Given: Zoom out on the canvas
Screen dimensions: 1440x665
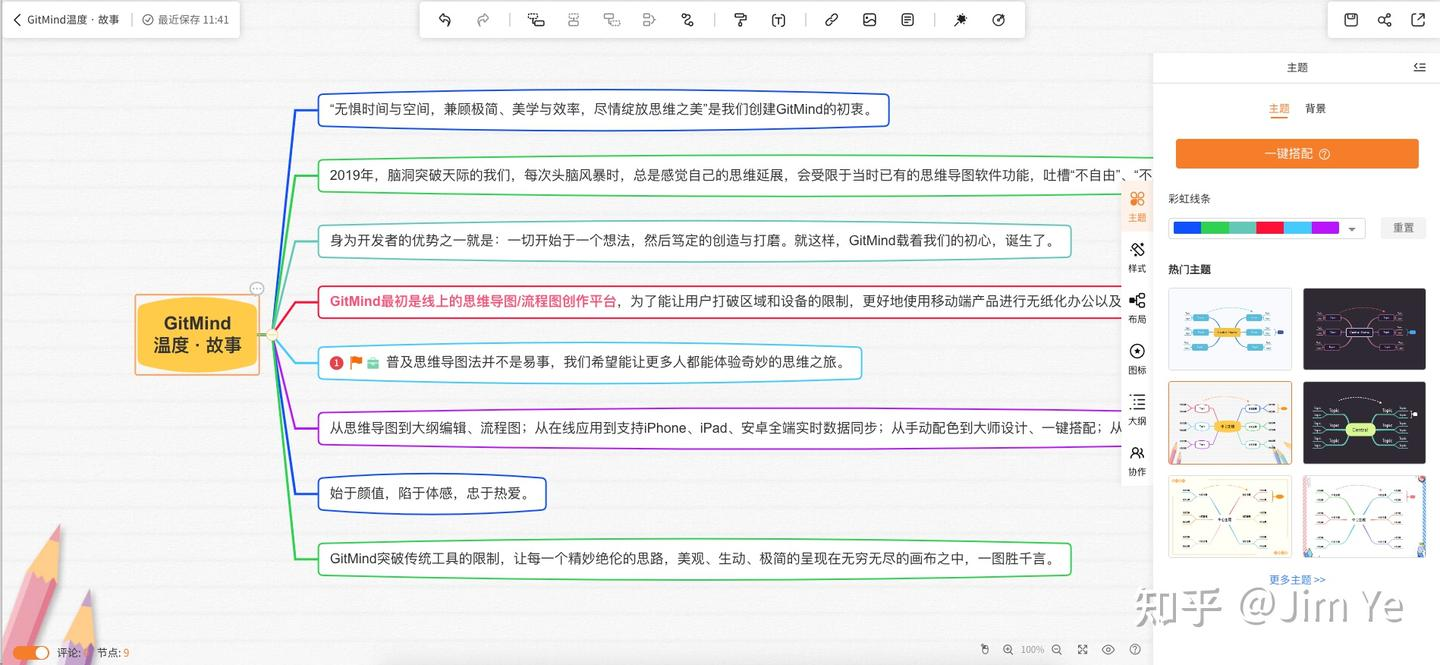Looking at the screenshot, I should coord(1056,650).
